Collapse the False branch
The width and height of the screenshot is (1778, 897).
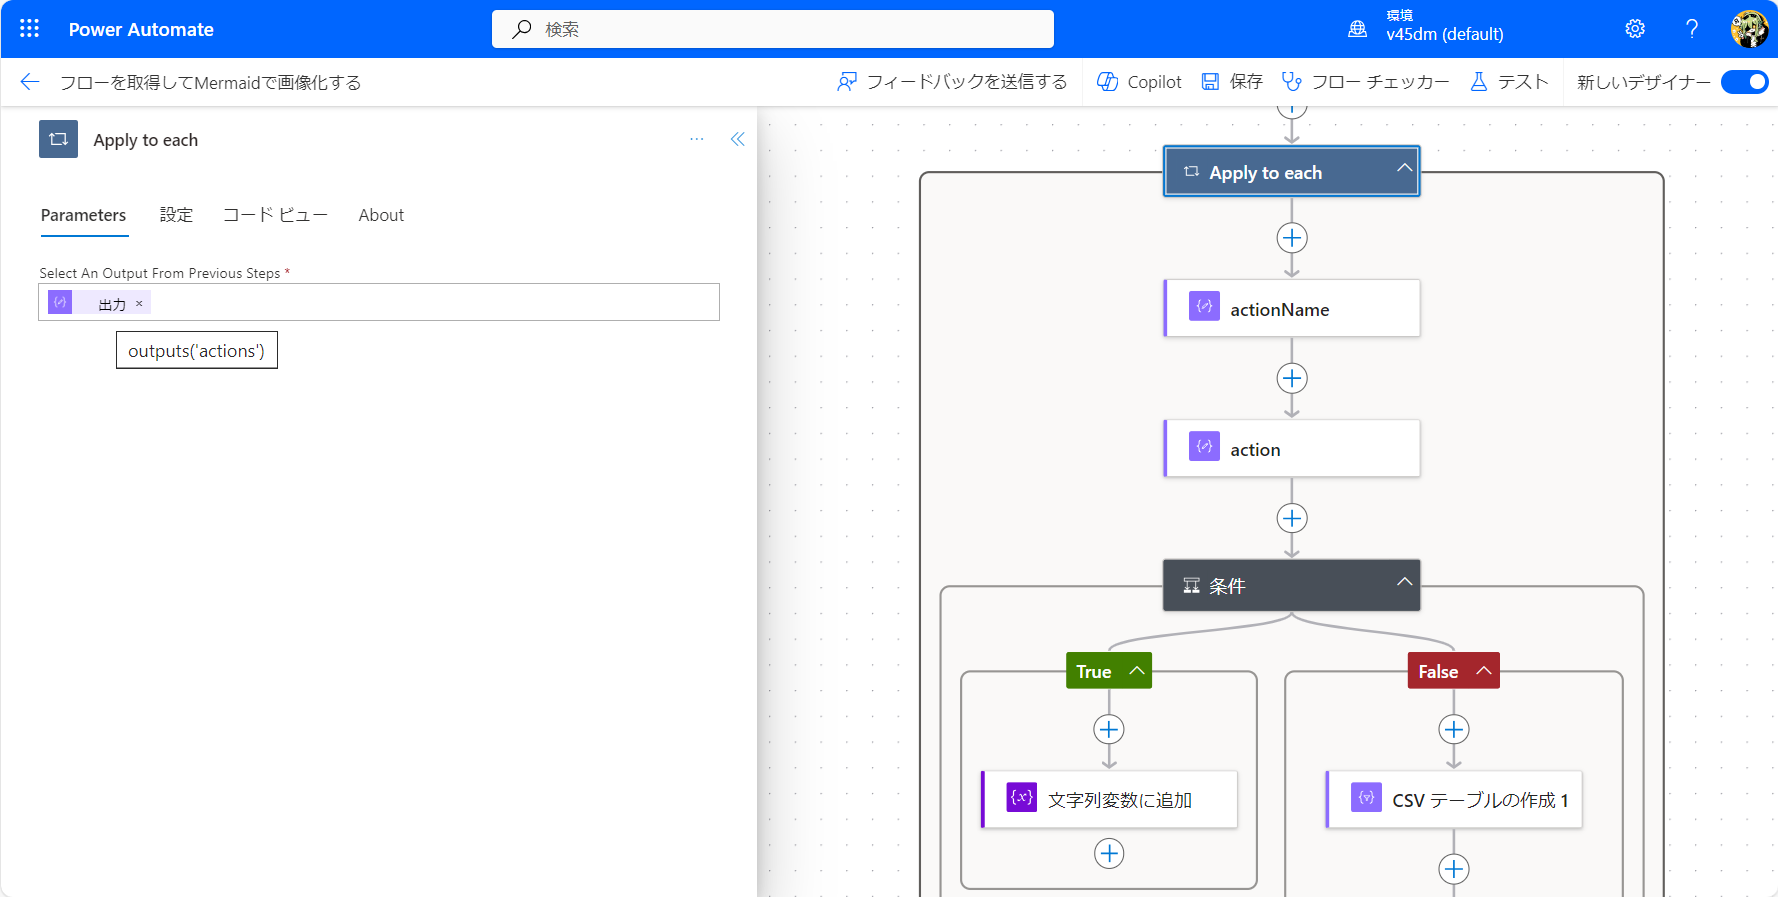(x=1484, y=671)
